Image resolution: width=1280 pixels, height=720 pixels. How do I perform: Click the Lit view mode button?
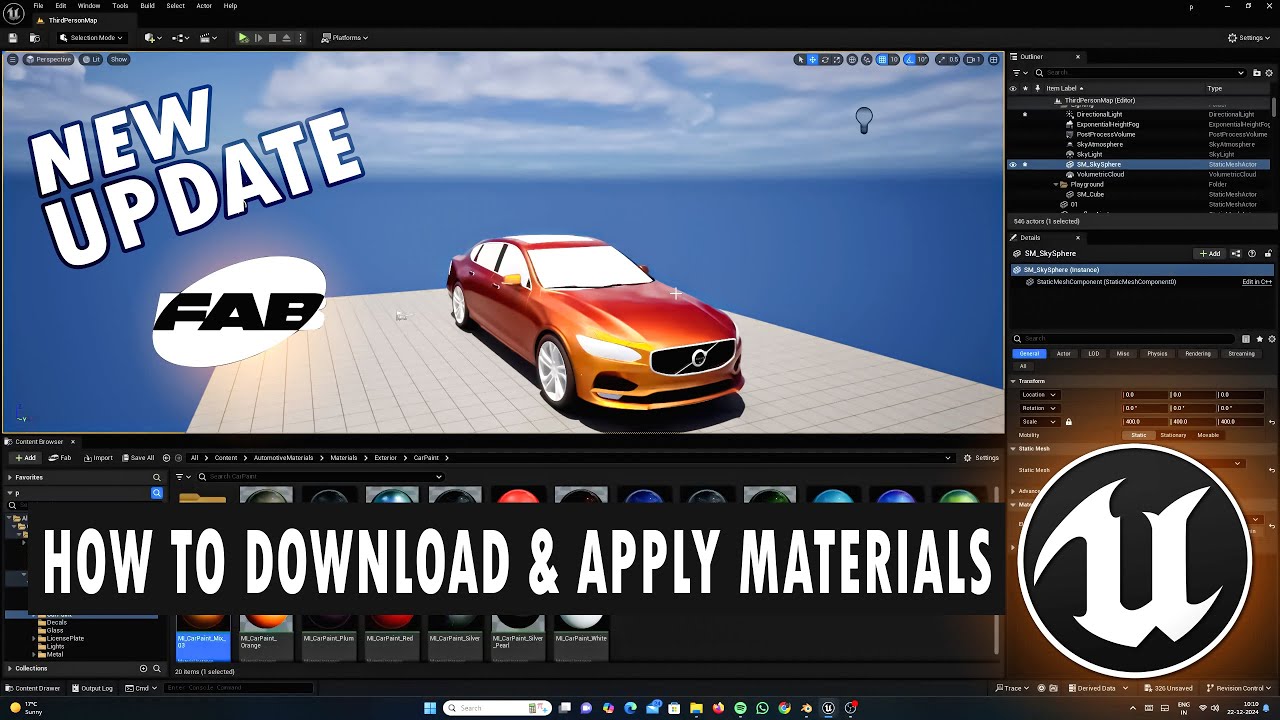(x=92, y=59)
